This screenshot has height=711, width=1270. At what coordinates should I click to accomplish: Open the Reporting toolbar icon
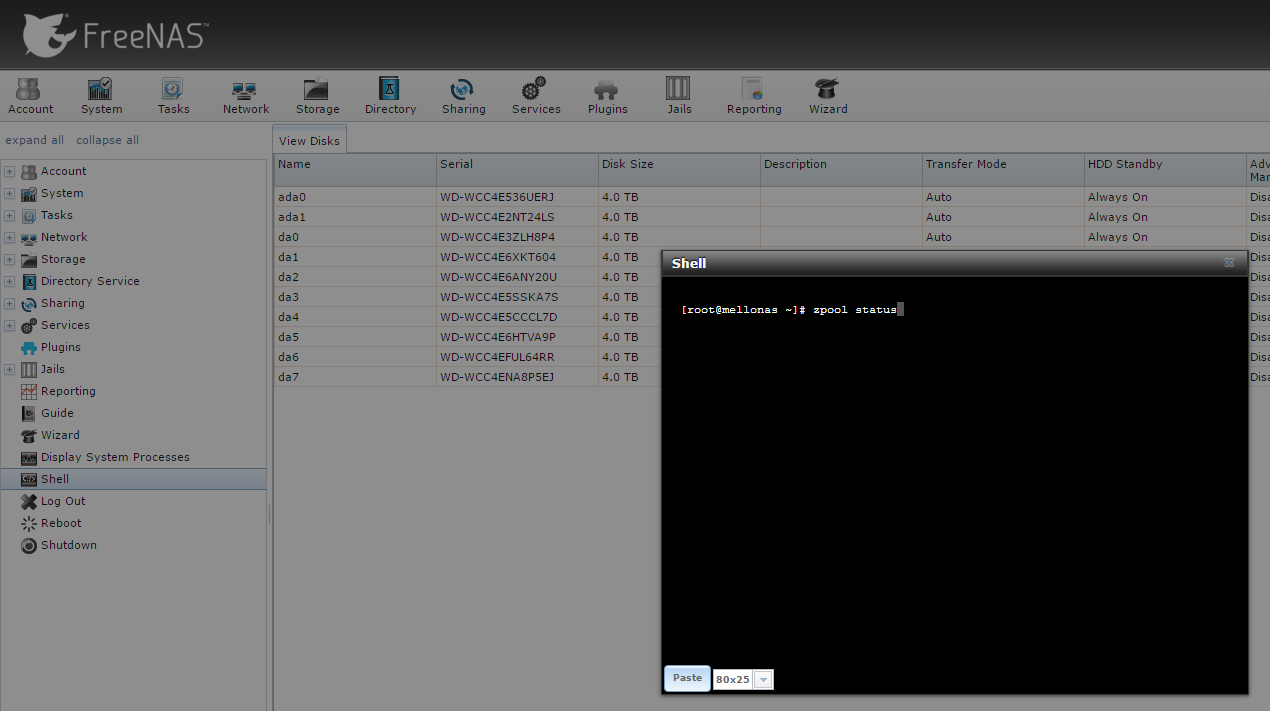753,96
